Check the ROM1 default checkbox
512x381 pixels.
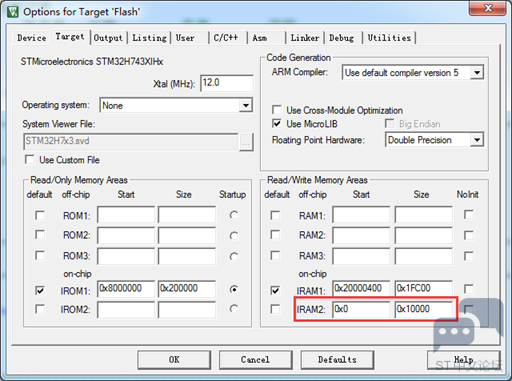click(x=40, y=215)
